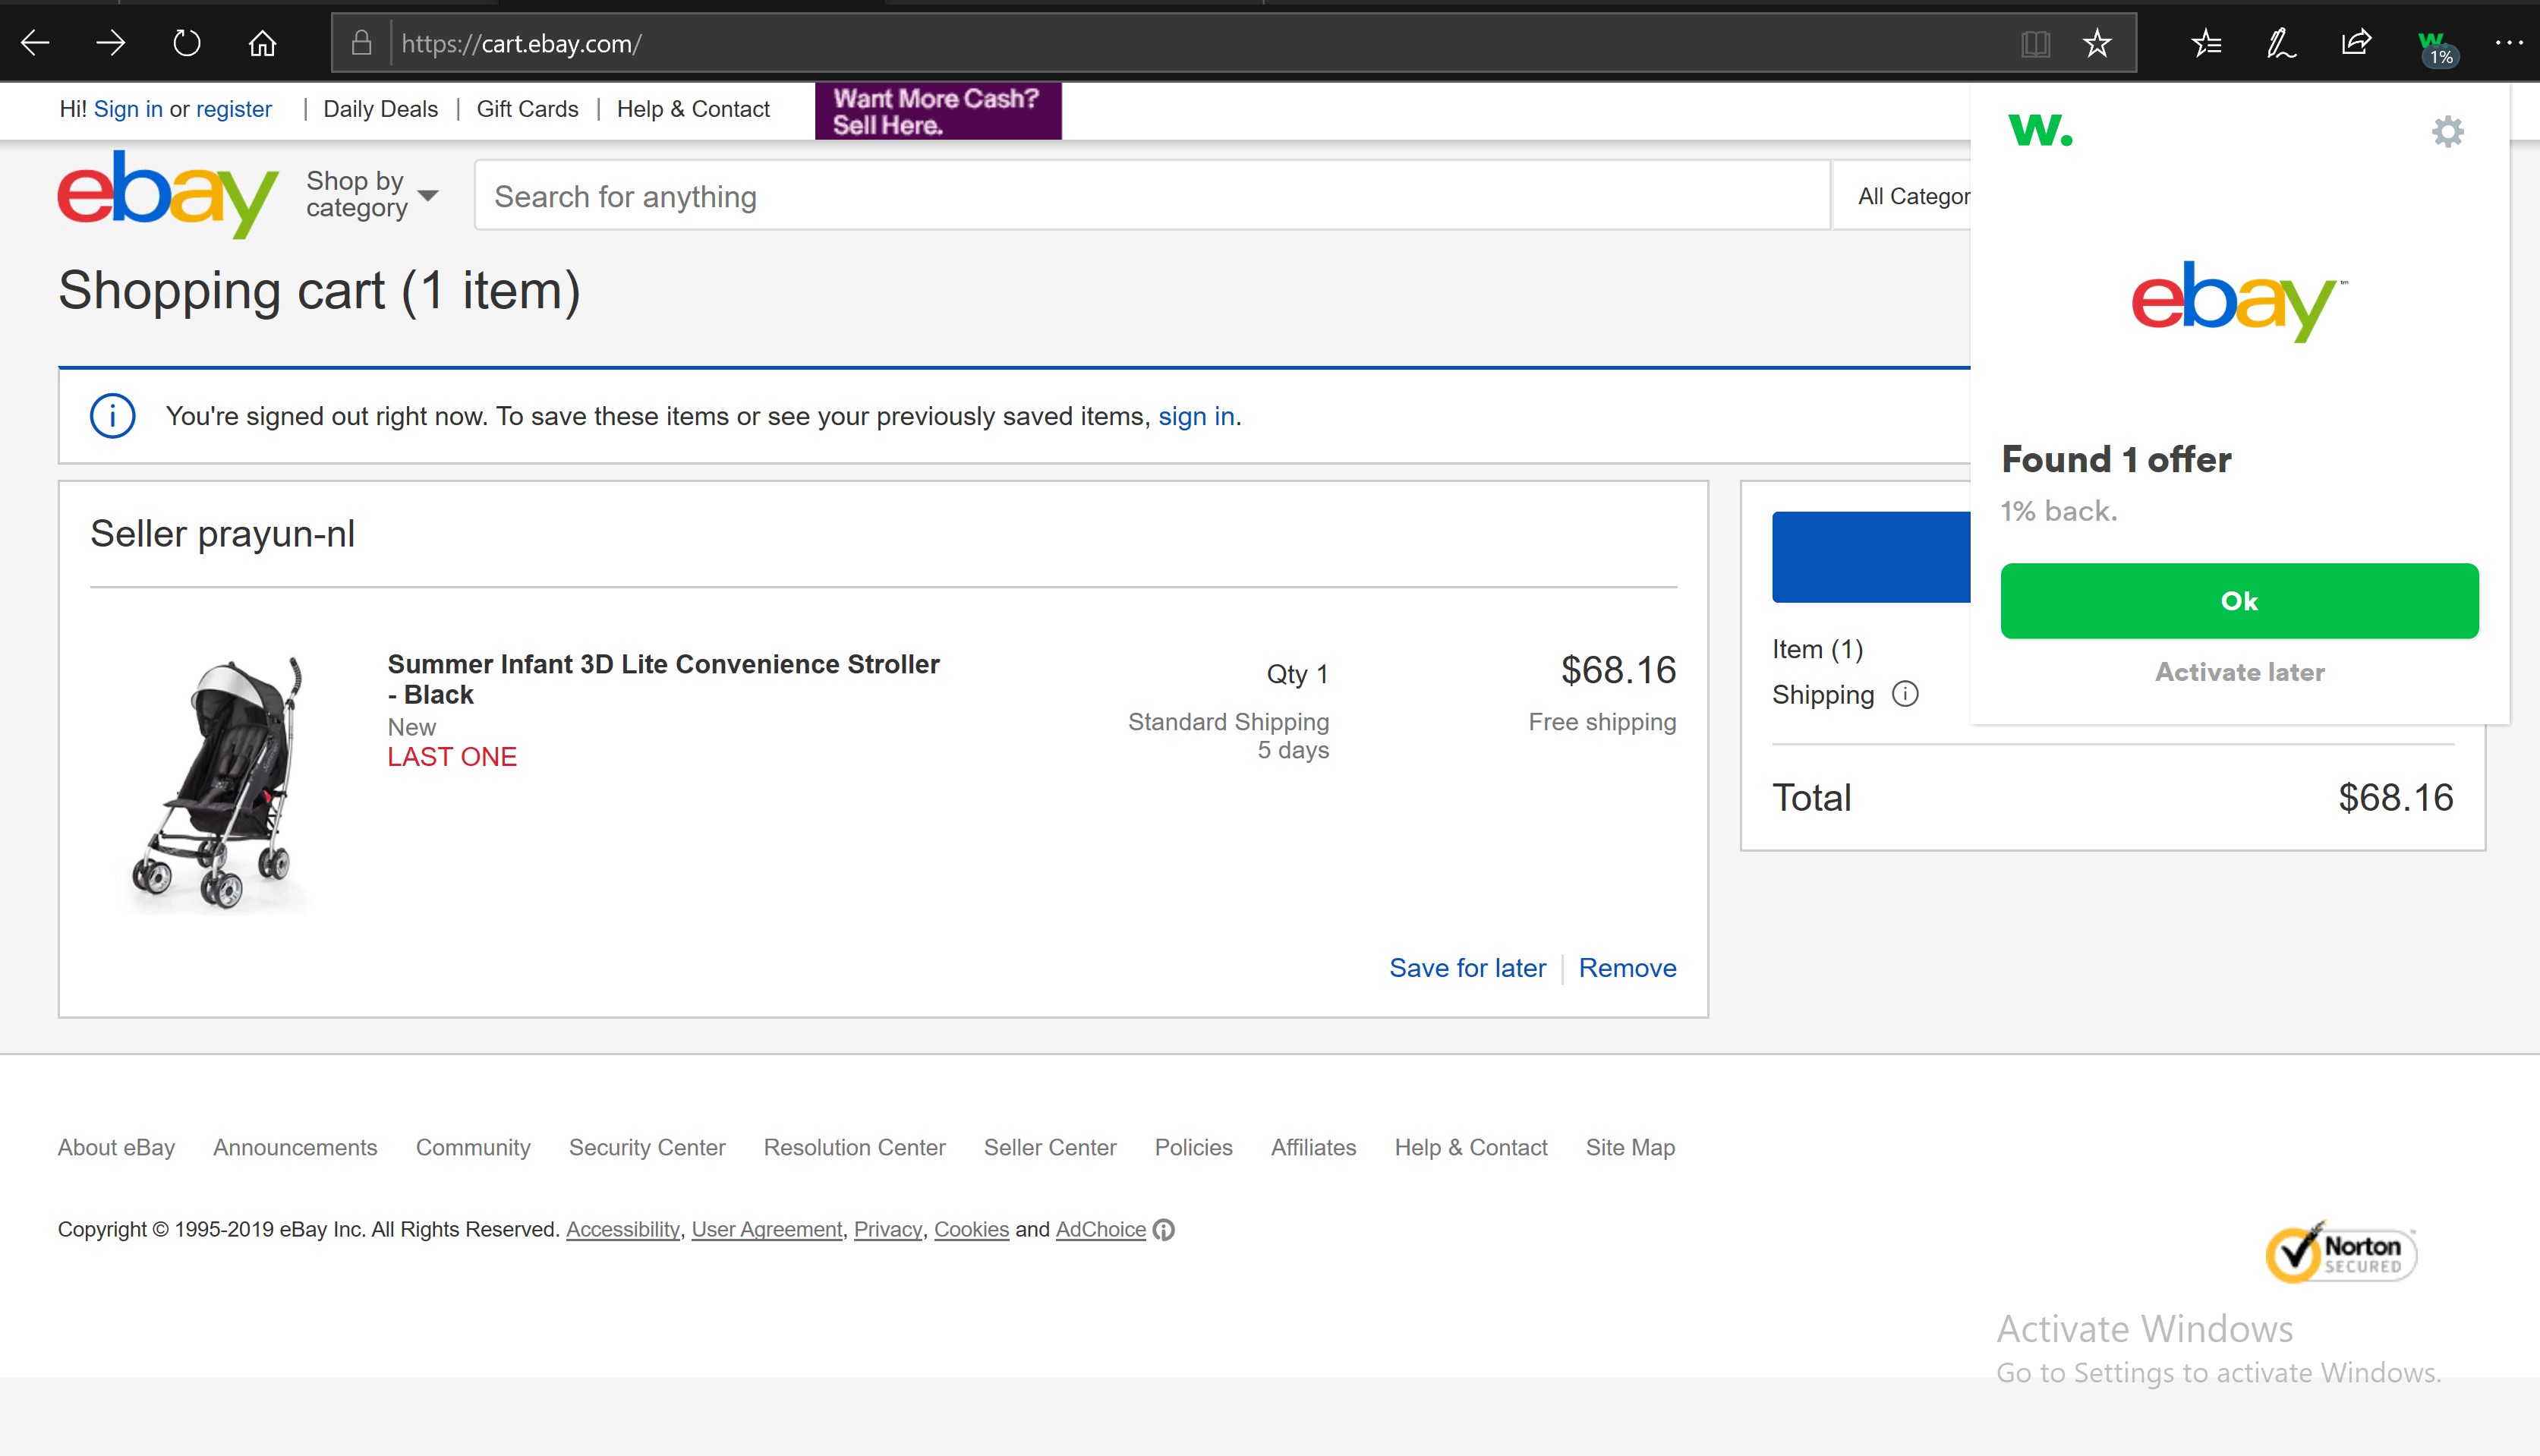2540x1456 pixels.
Task: Click the browser back arrow
Action: 36,43
